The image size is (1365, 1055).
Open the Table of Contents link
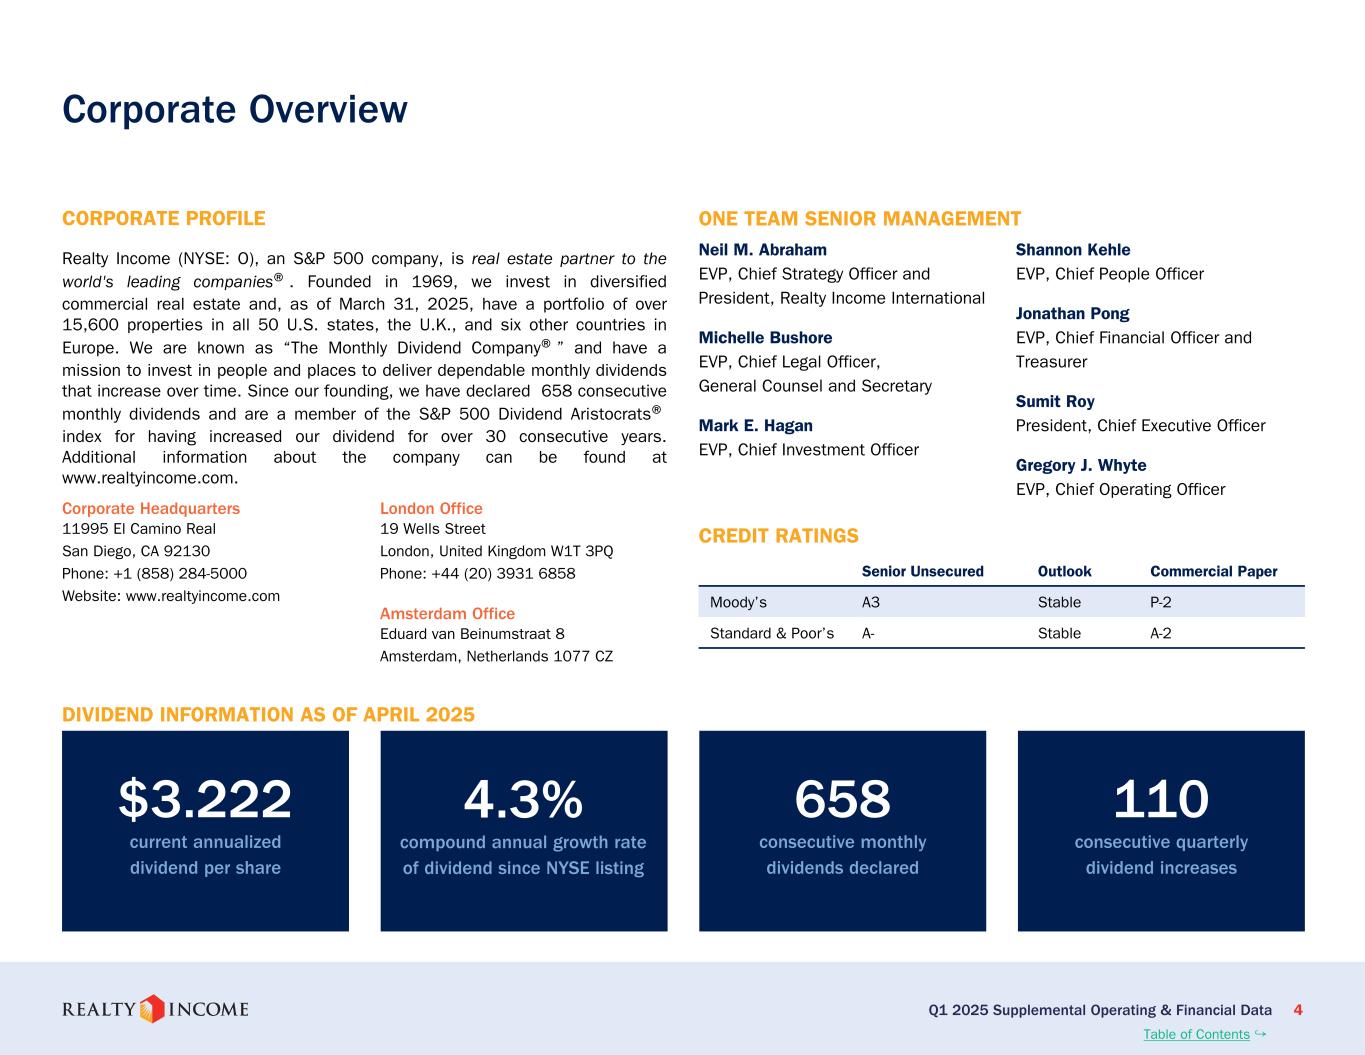coord(1195,1034)
